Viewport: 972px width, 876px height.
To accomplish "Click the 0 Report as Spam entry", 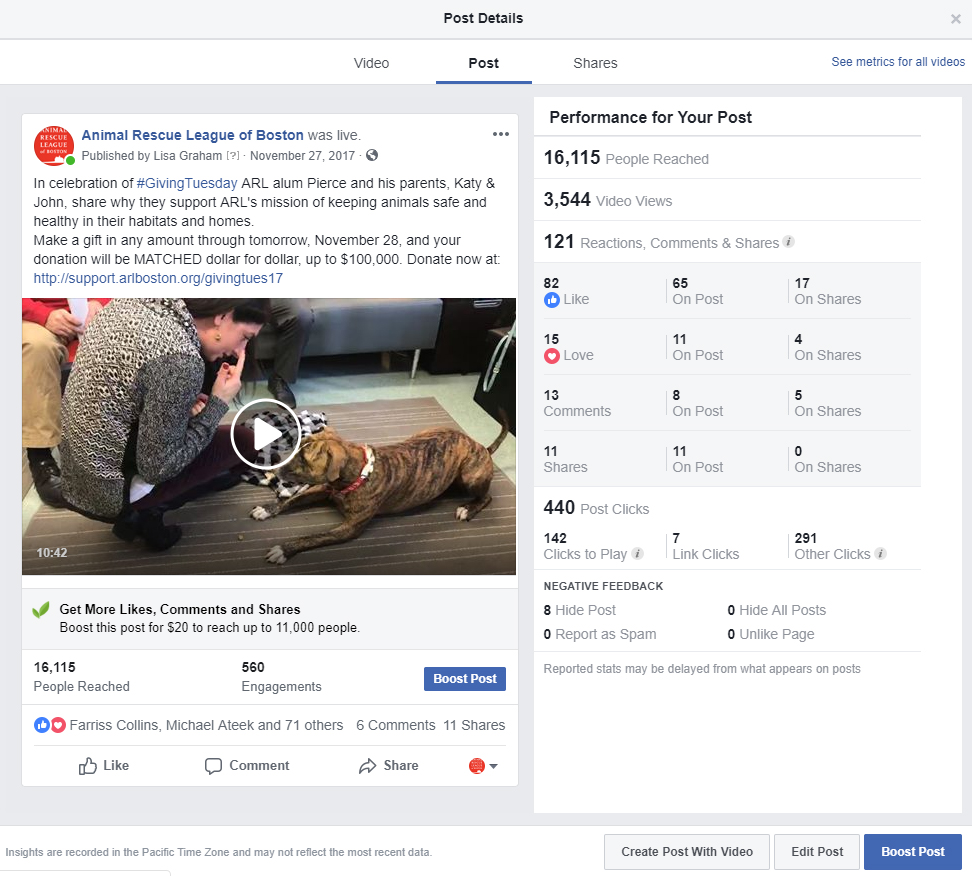I will click(x=600, y=634).
